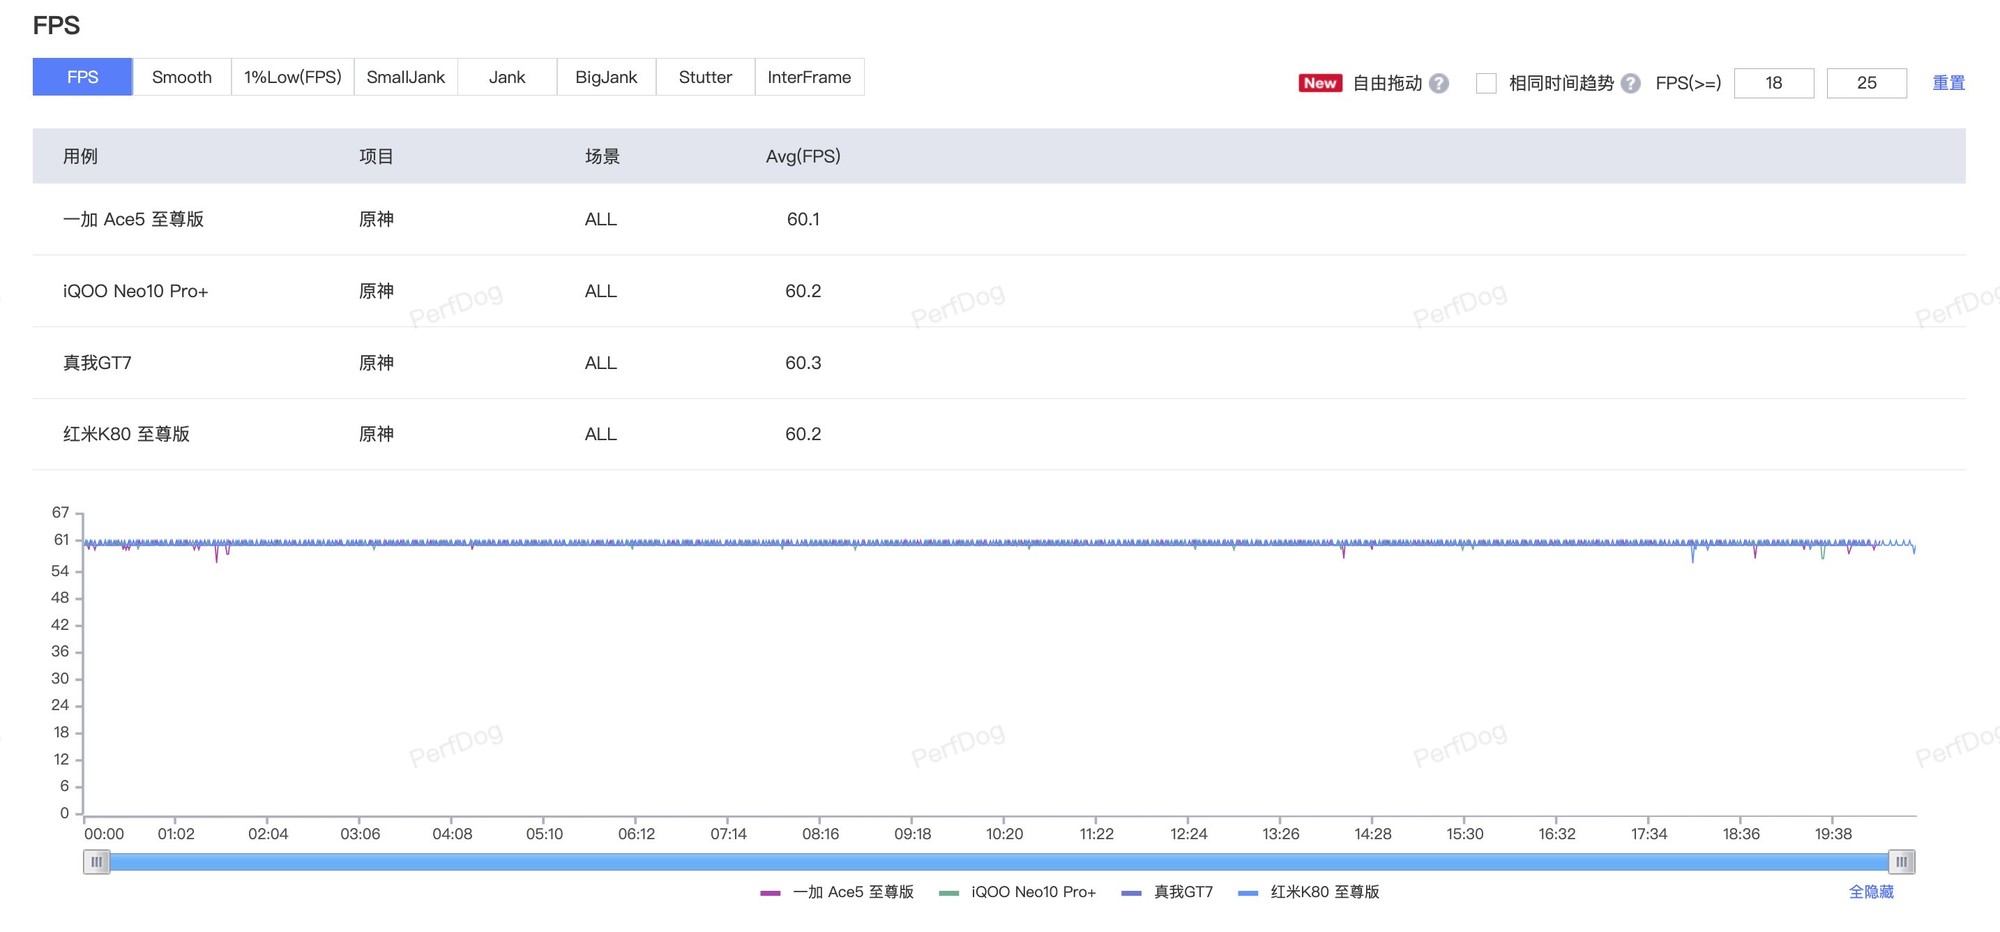Click the FPS threshold field showing 18

(1773, 83)
